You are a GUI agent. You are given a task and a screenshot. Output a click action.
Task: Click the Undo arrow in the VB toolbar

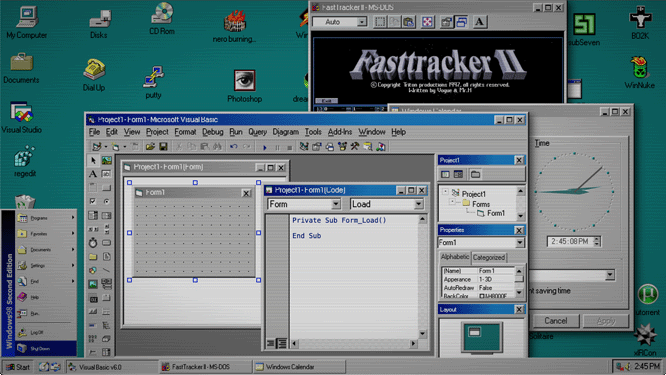(x=233, y=147)
